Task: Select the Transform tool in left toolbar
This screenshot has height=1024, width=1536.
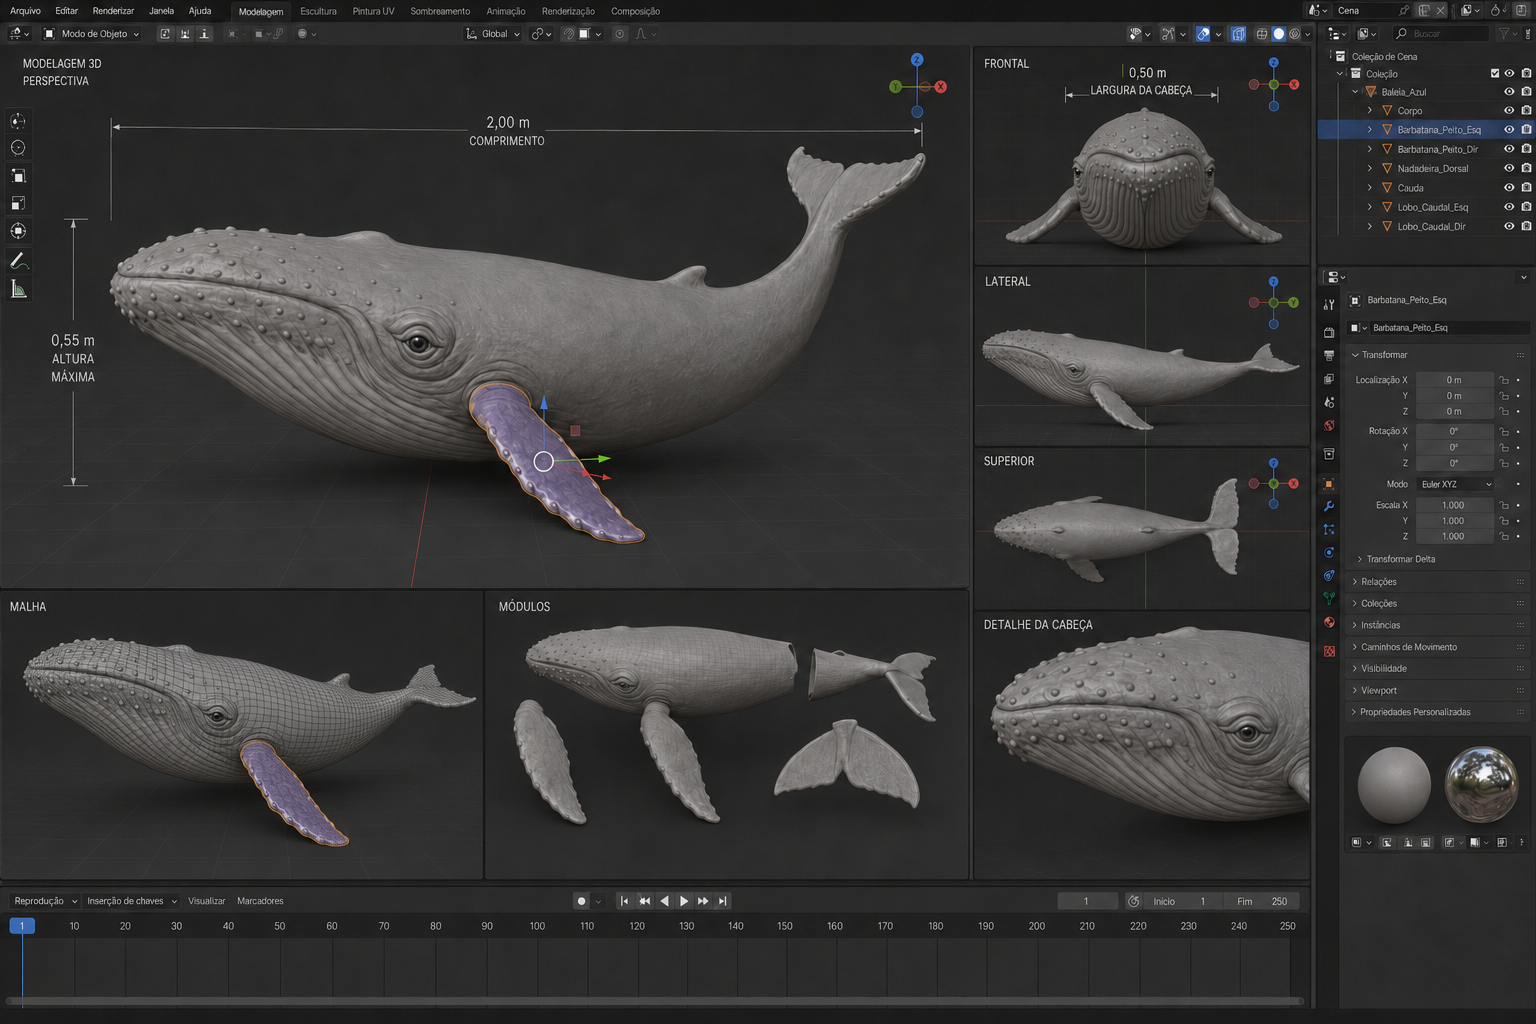Action: click(18, 231)
